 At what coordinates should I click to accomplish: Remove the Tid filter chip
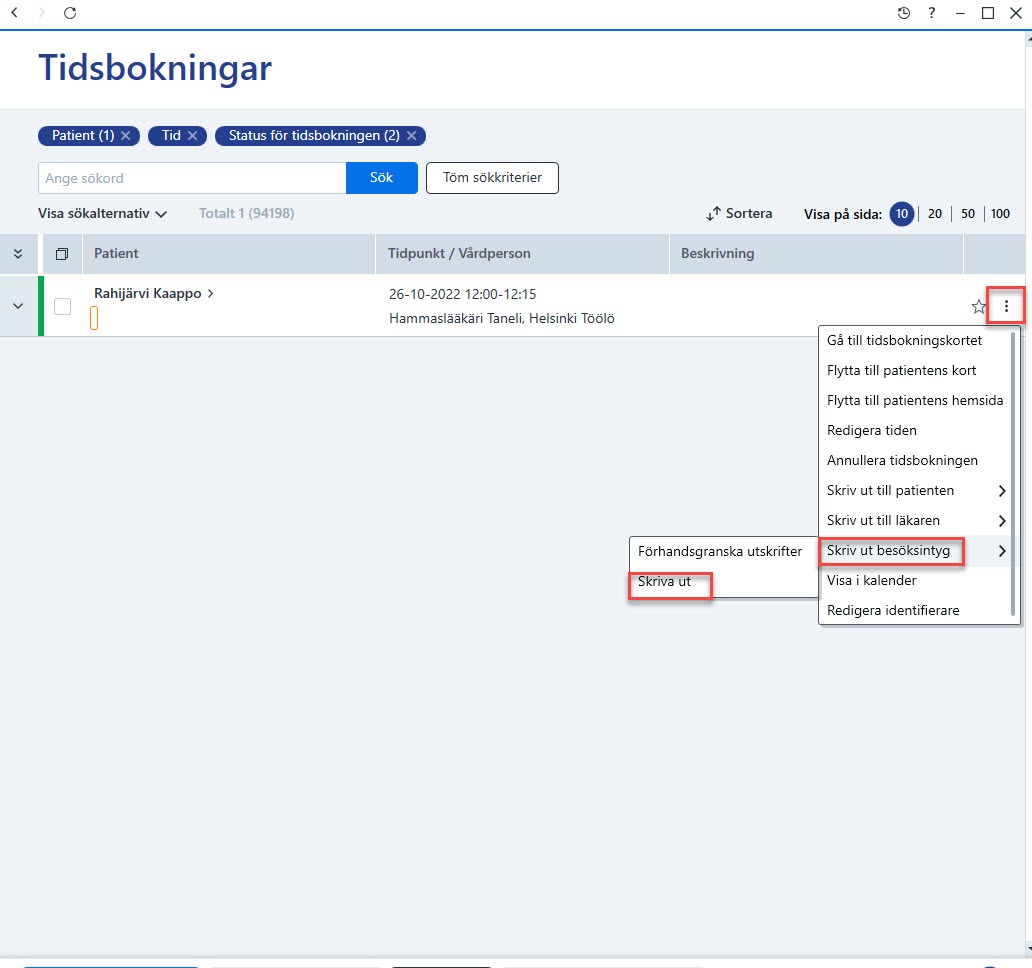tap(192, 136)
